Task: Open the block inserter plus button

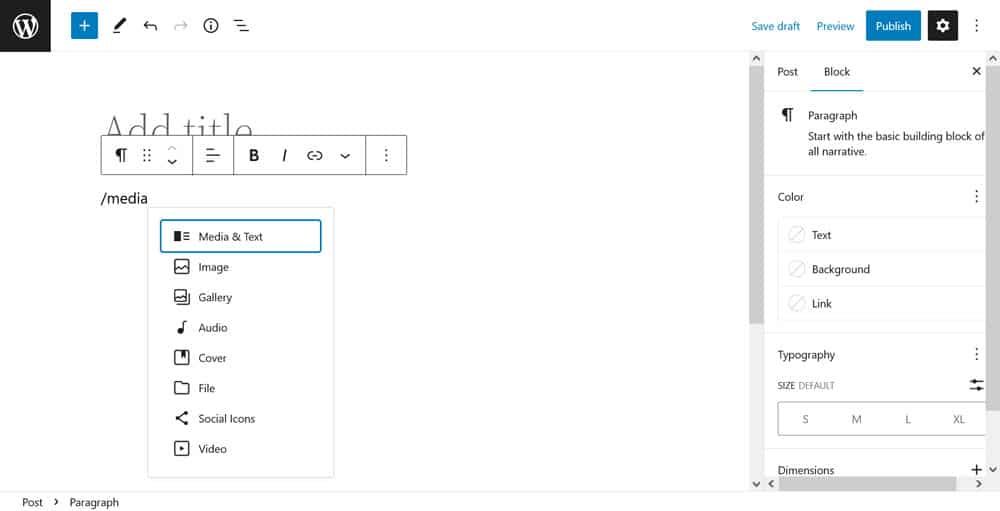Action: pyautogui.click(x=84, y=26)
